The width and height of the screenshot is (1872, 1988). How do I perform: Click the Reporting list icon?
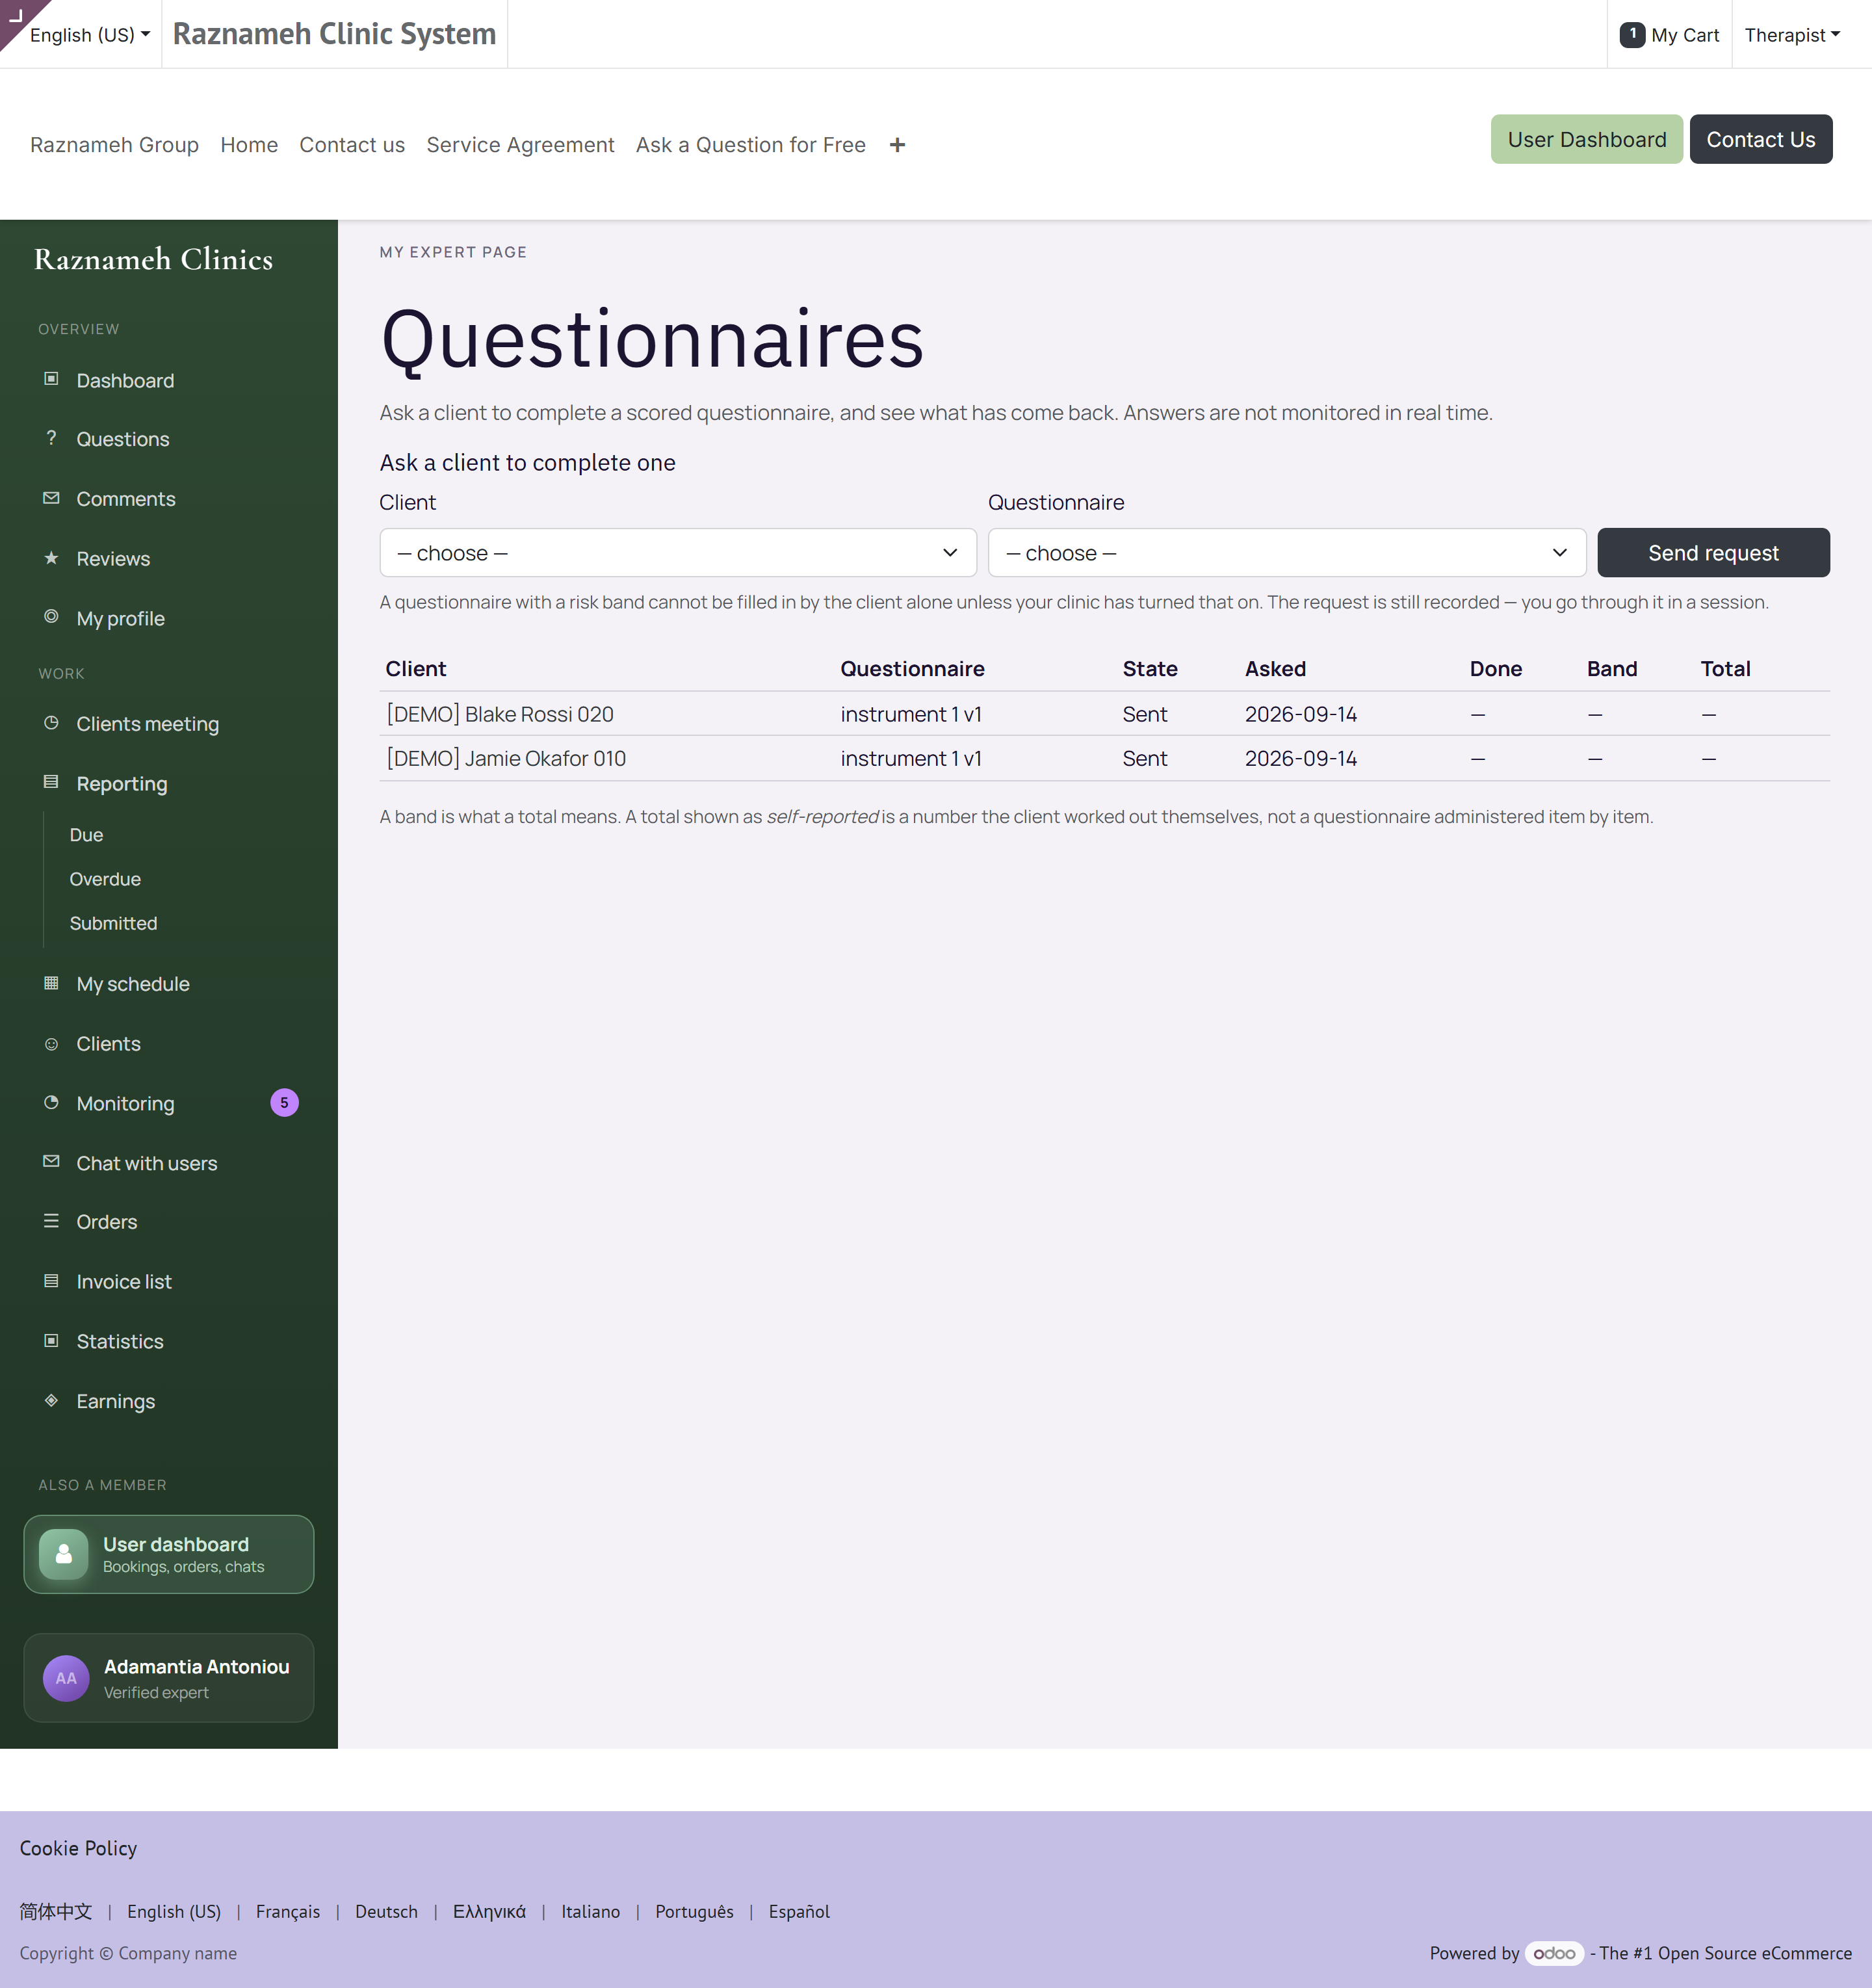51,782
